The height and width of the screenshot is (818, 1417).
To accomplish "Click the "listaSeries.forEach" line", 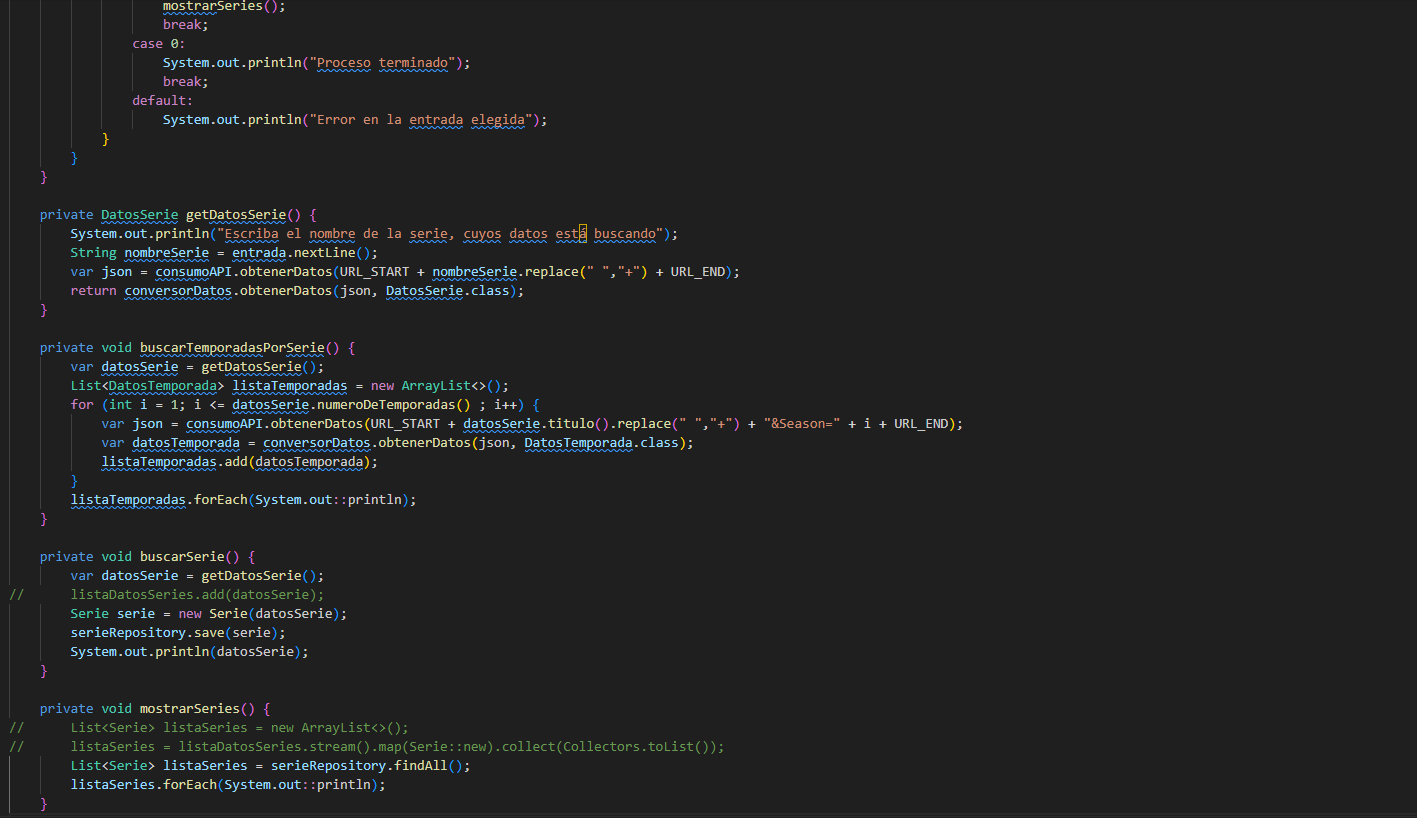I will coord(228,784).
